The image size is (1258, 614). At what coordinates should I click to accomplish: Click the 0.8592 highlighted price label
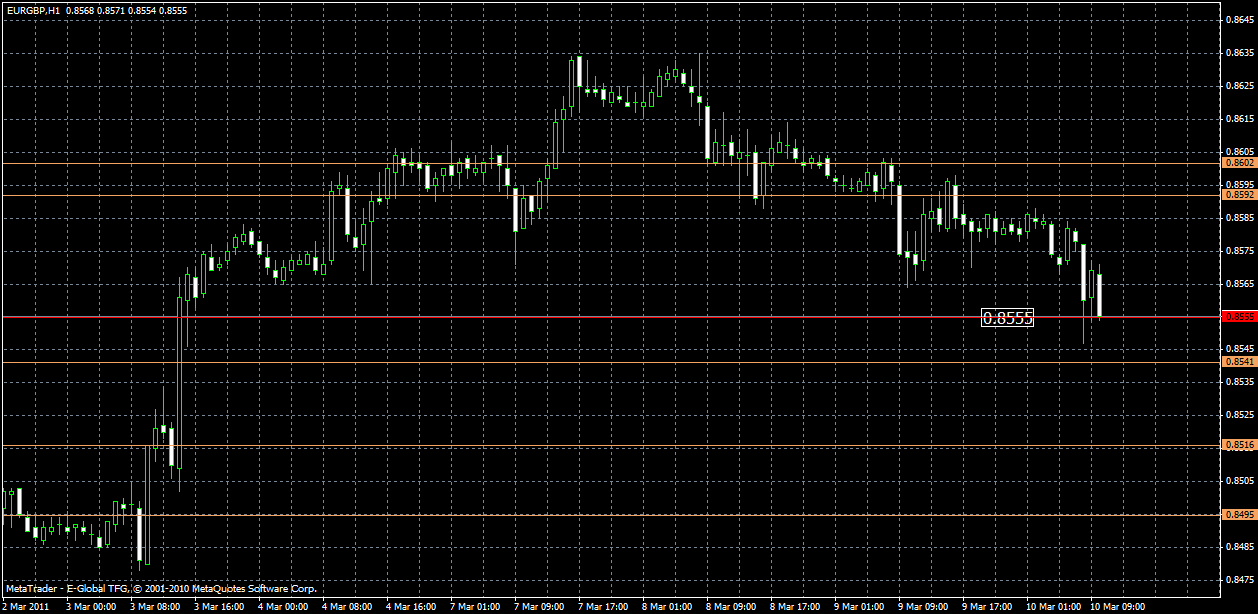coord(1239,196)
